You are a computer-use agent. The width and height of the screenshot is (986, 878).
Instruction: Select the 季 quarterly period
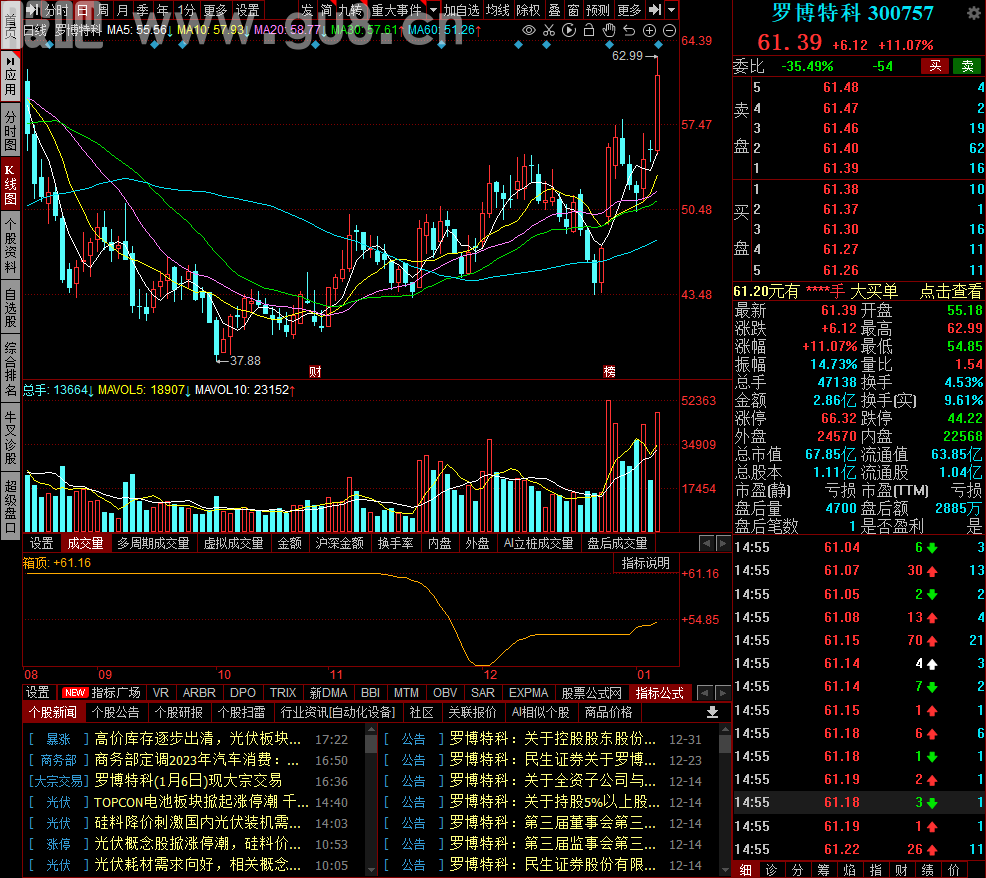[x=143, y=10]
